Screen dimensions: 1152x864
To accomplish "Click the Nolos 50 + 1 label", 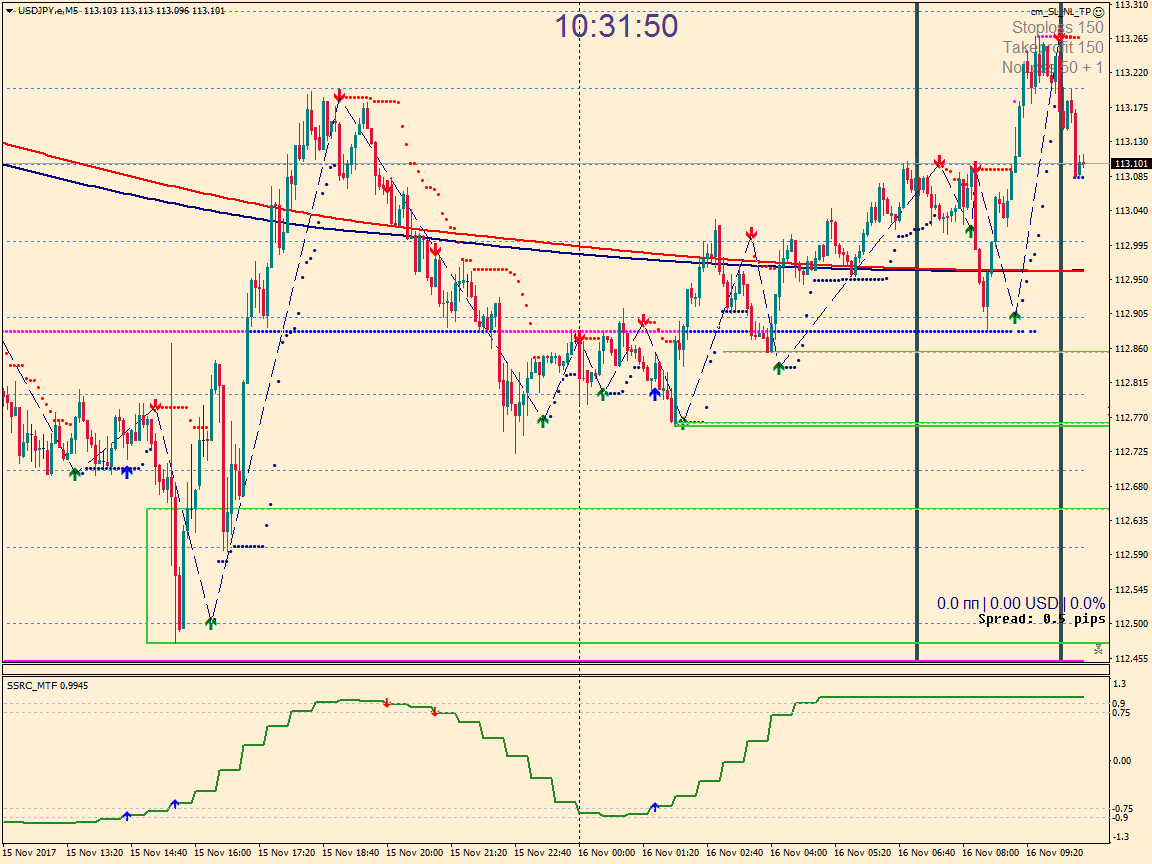I will (x=1052, y=68).
